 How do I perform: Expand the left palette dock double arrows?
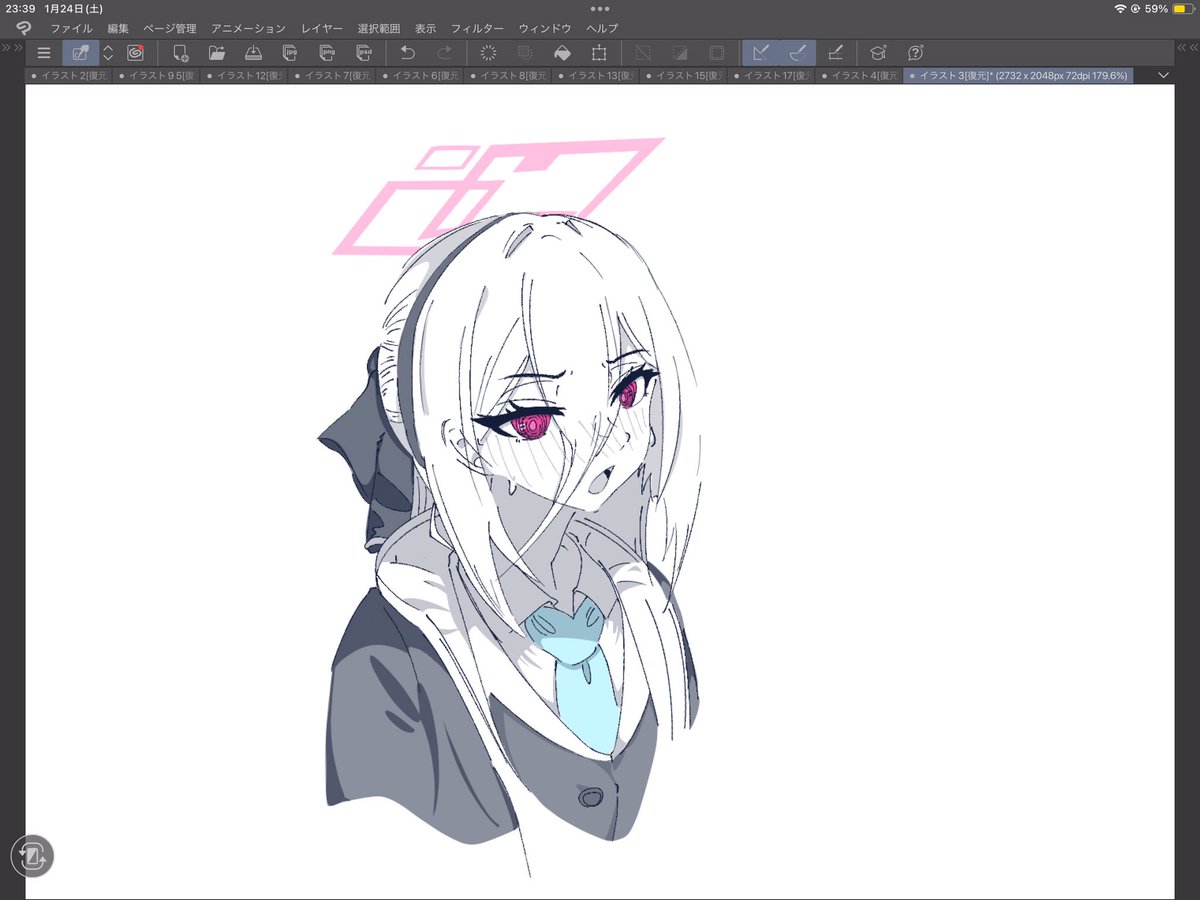[x=12, y=49]
